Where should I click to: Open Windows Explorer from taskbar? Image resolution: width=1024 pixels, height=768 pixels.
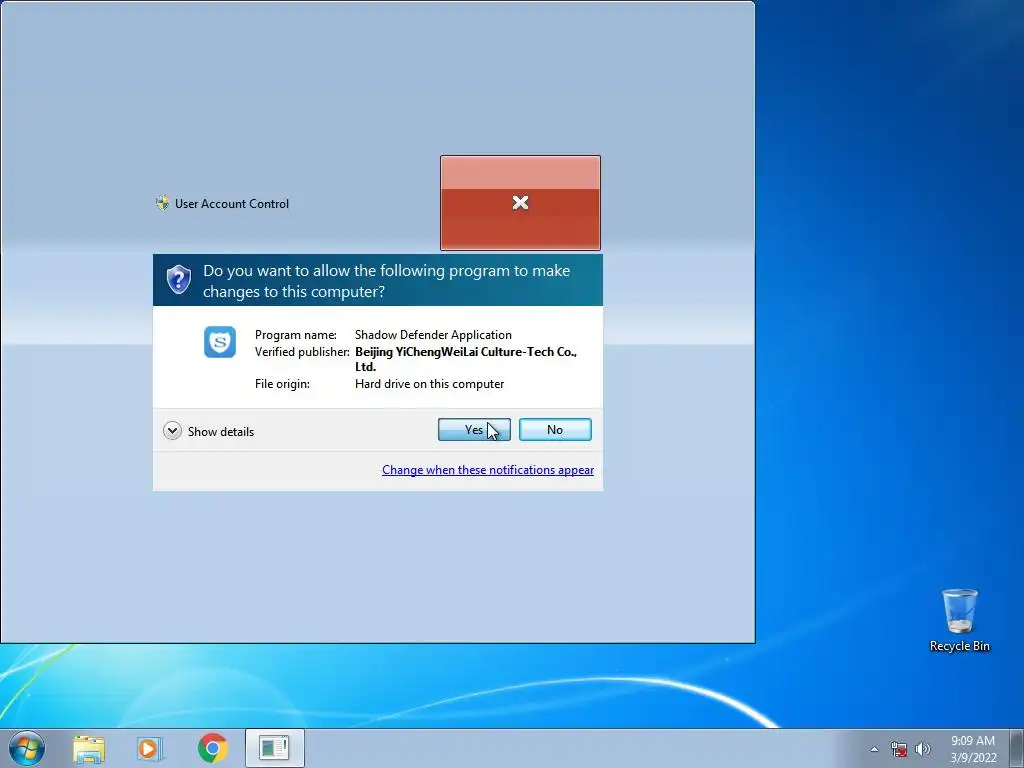[x=89, y=748]
